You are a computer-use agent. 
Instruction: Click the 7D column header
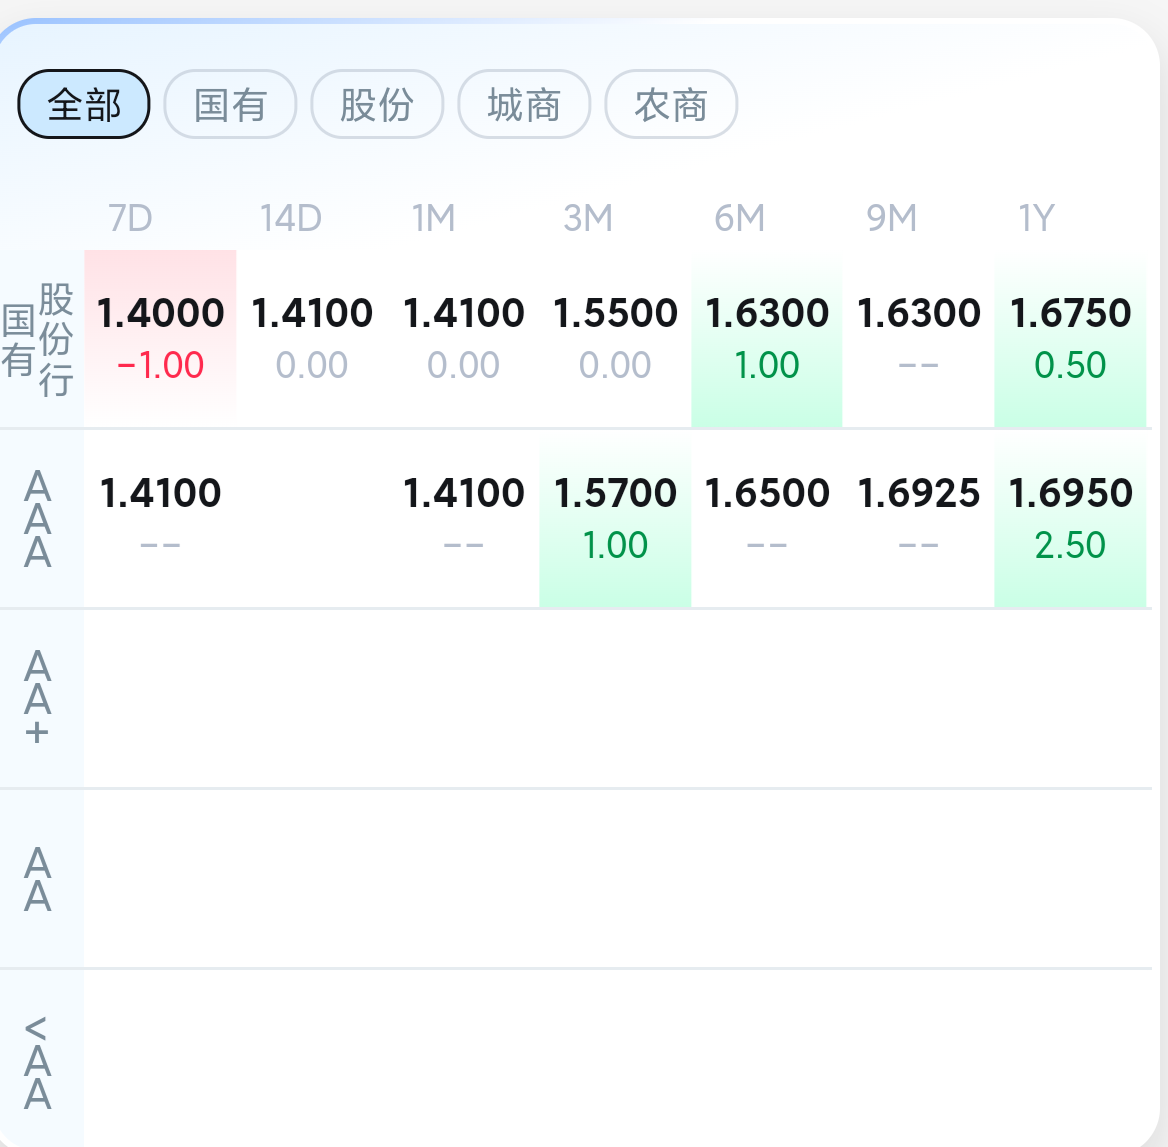pos(130,218)
